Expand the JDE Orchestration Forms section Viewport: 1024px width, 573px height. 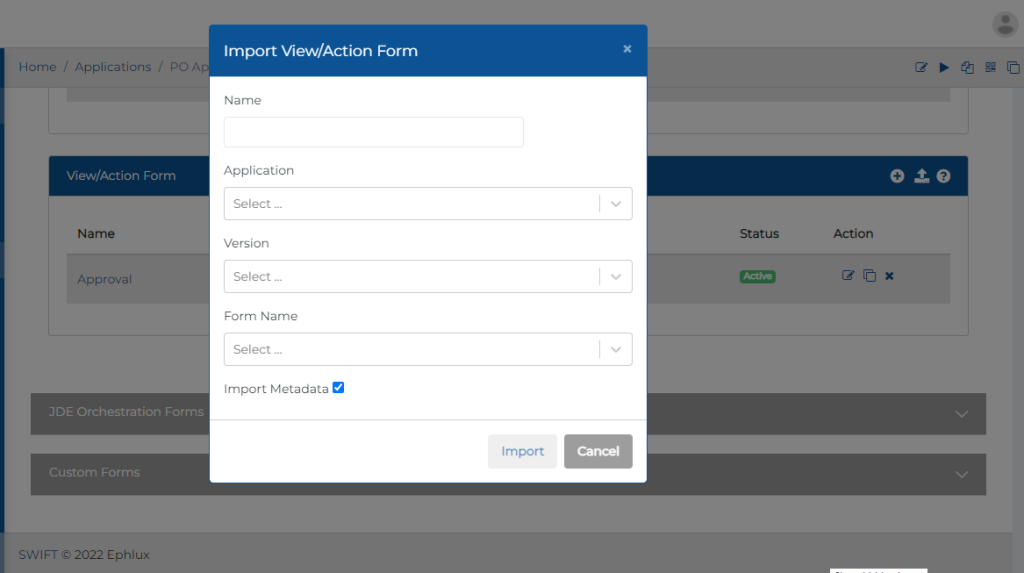coord(961,413)
